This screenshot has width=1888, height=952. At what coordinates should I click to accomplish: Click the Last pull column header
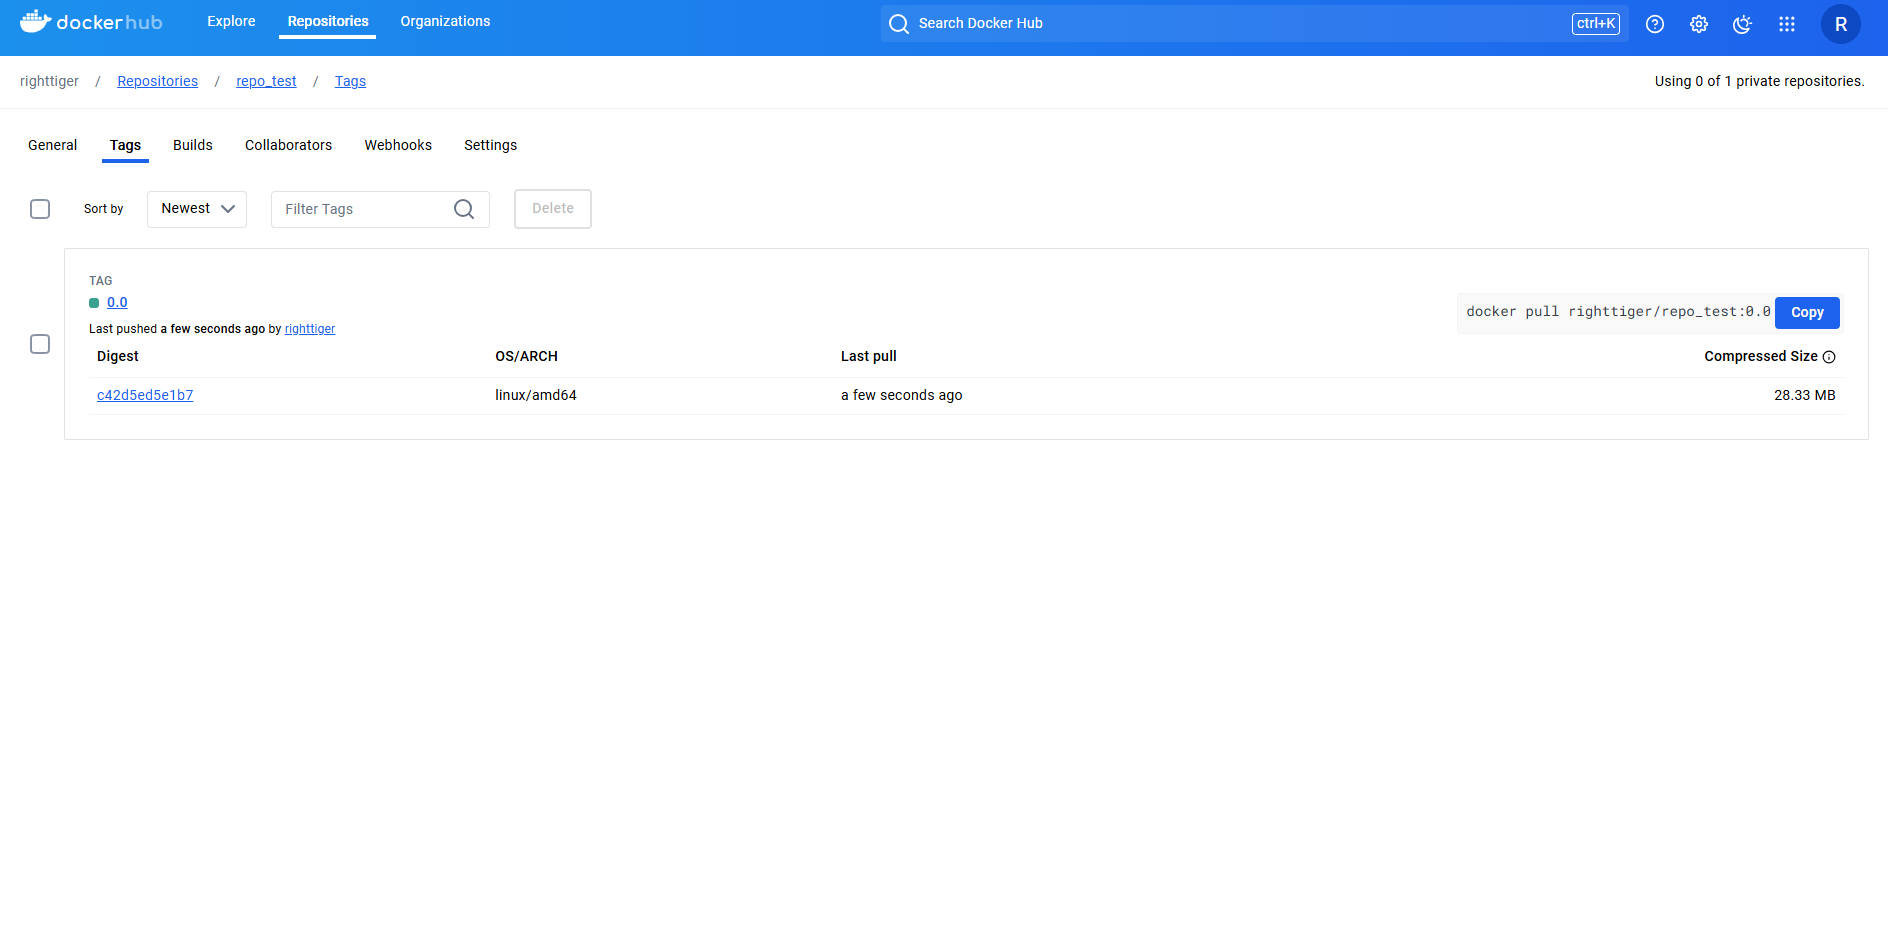tap(868, 356)
